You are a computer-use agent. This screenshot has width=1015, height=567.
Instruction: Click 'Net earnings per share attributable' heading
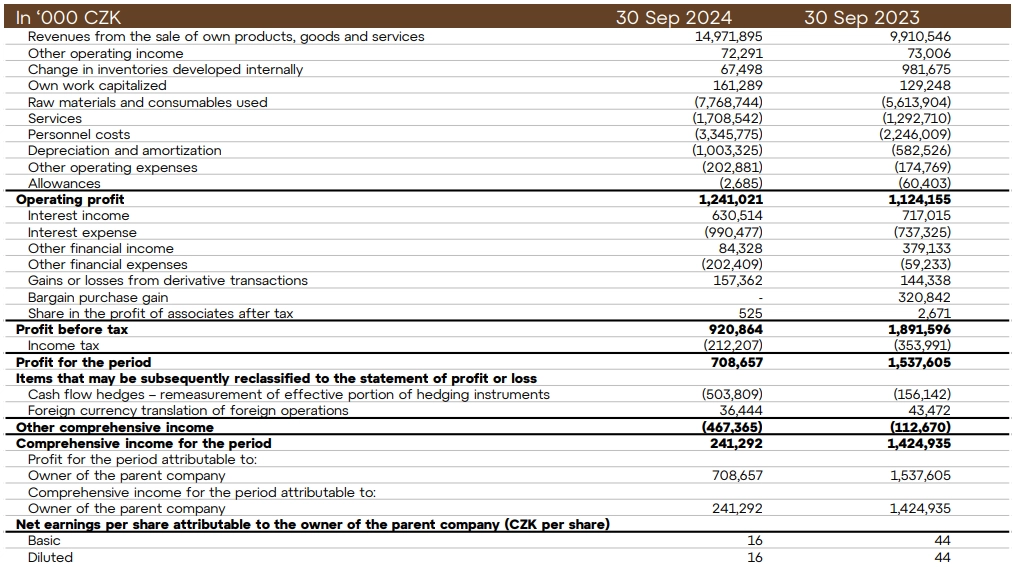click(x=313, y=525)
